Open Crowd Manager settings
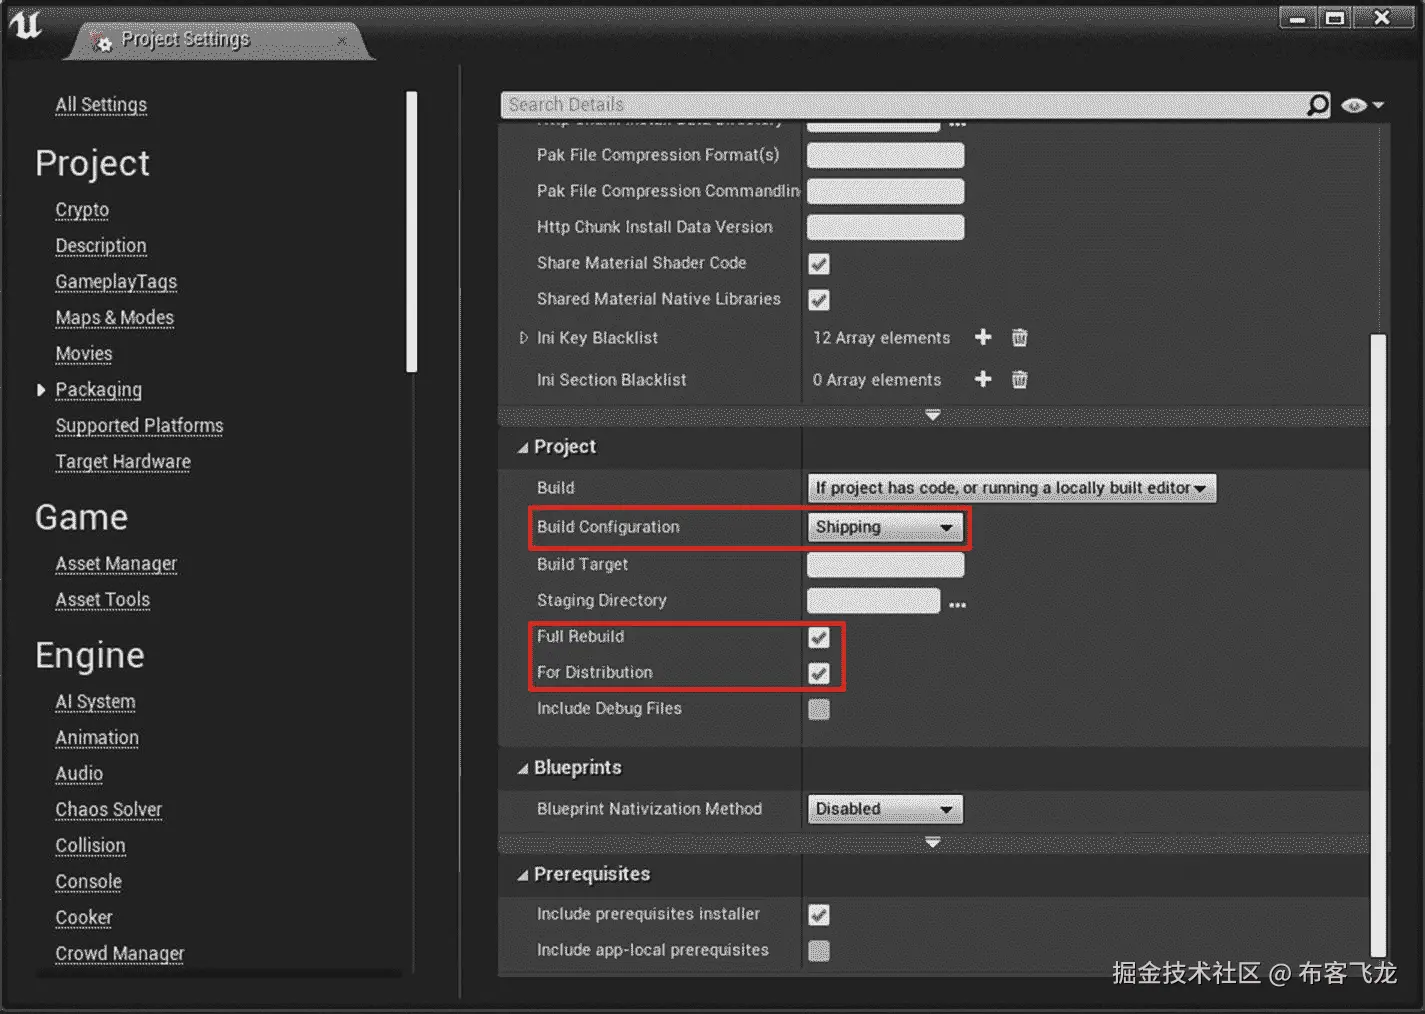 120,954
